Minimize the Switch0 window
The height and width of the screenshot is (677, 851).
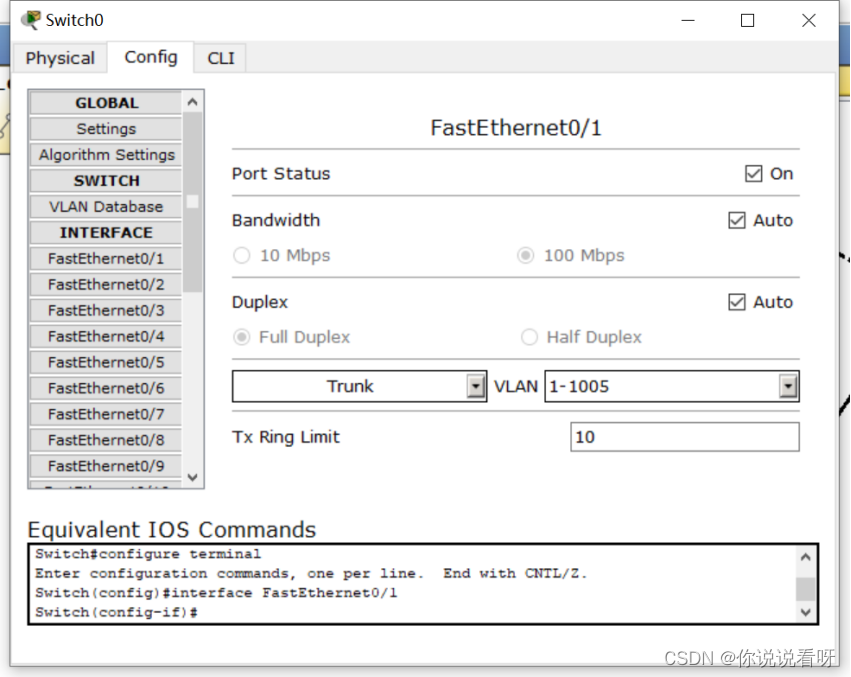[x=688, y=21]
